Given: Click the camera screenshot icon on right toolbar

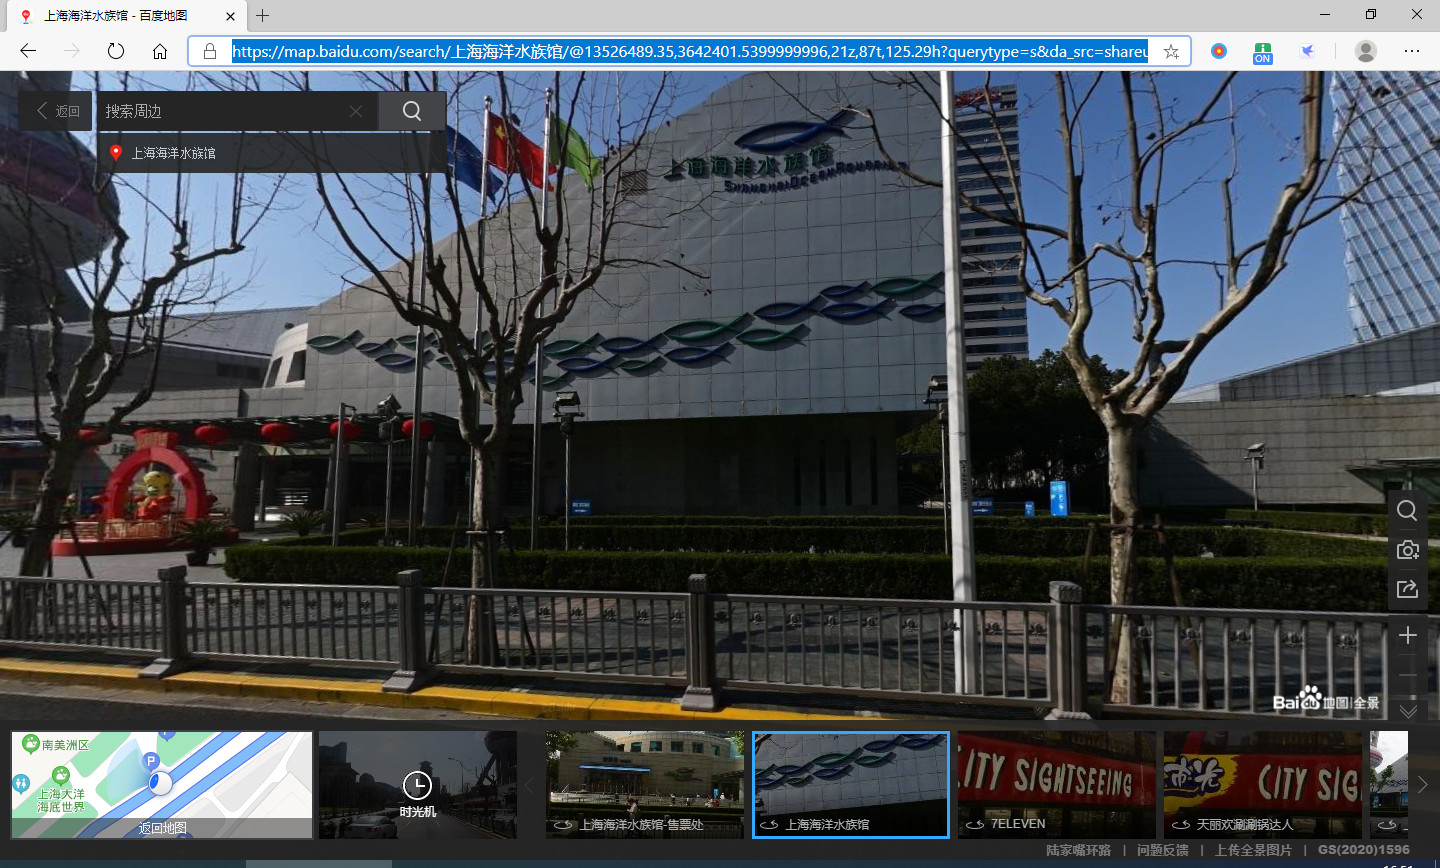Looking at the screenshot, I should [1407, 550].
